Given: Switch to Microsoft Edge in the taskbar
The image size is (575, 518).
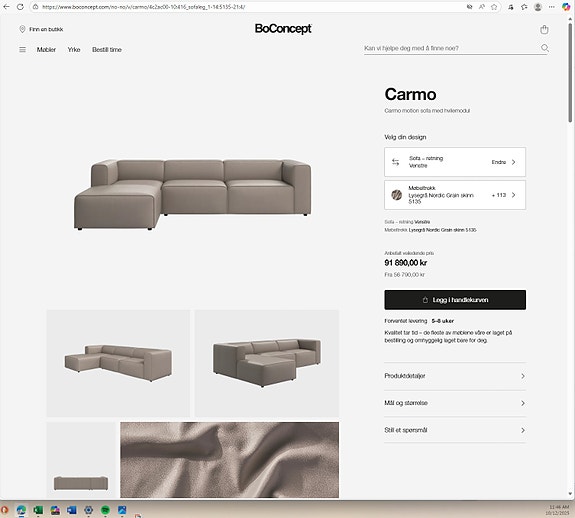Looking at the screenshot, I should [21, 510].
